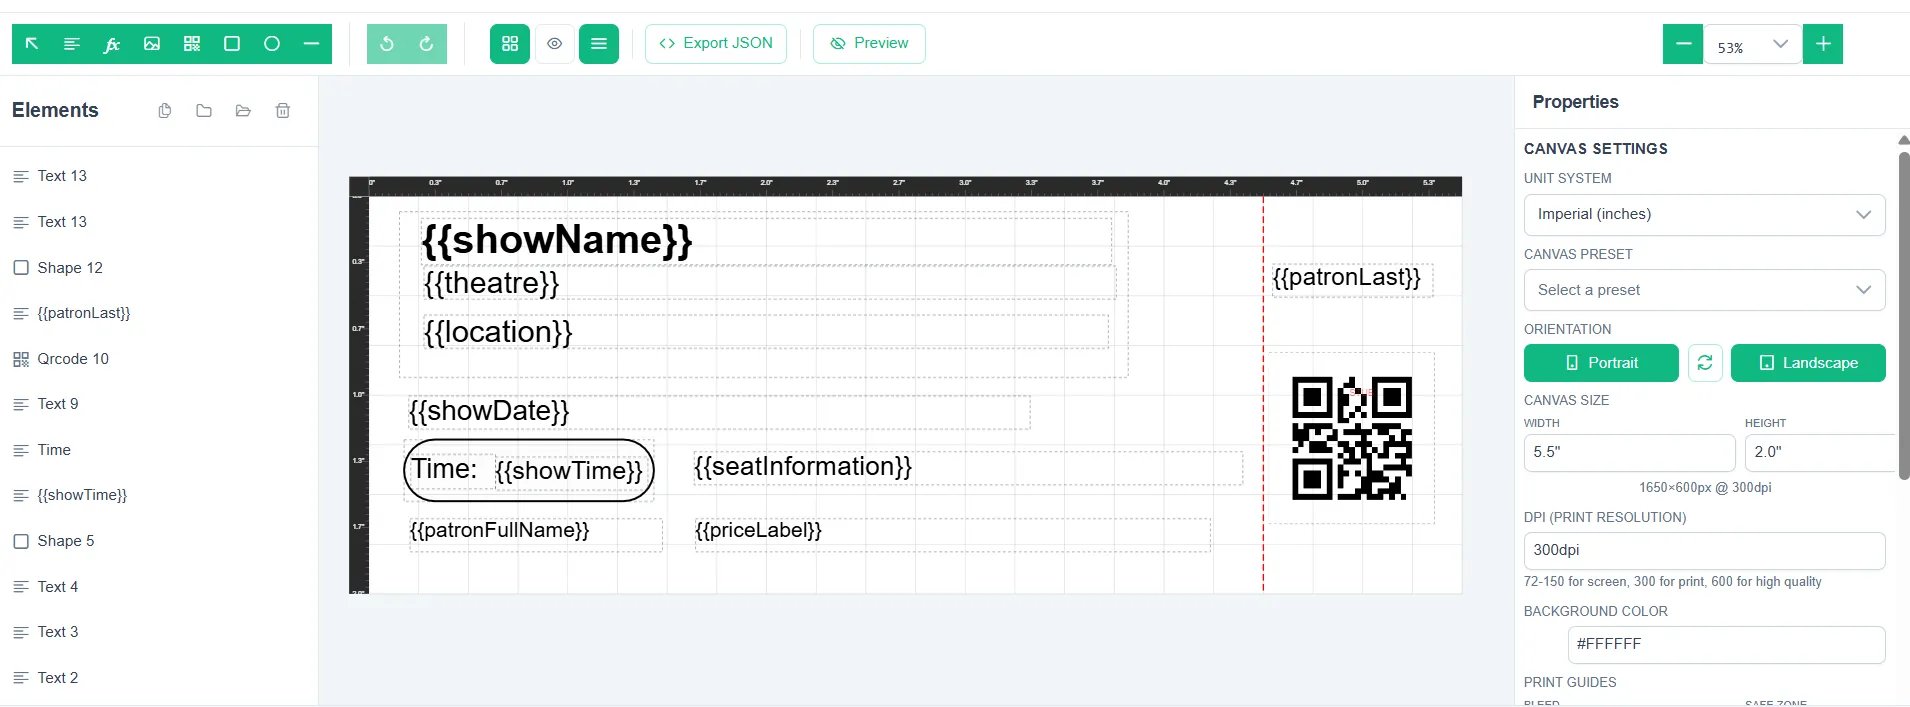Select the QR code on the canvas
The image size is (1910, 707).
1352,438
